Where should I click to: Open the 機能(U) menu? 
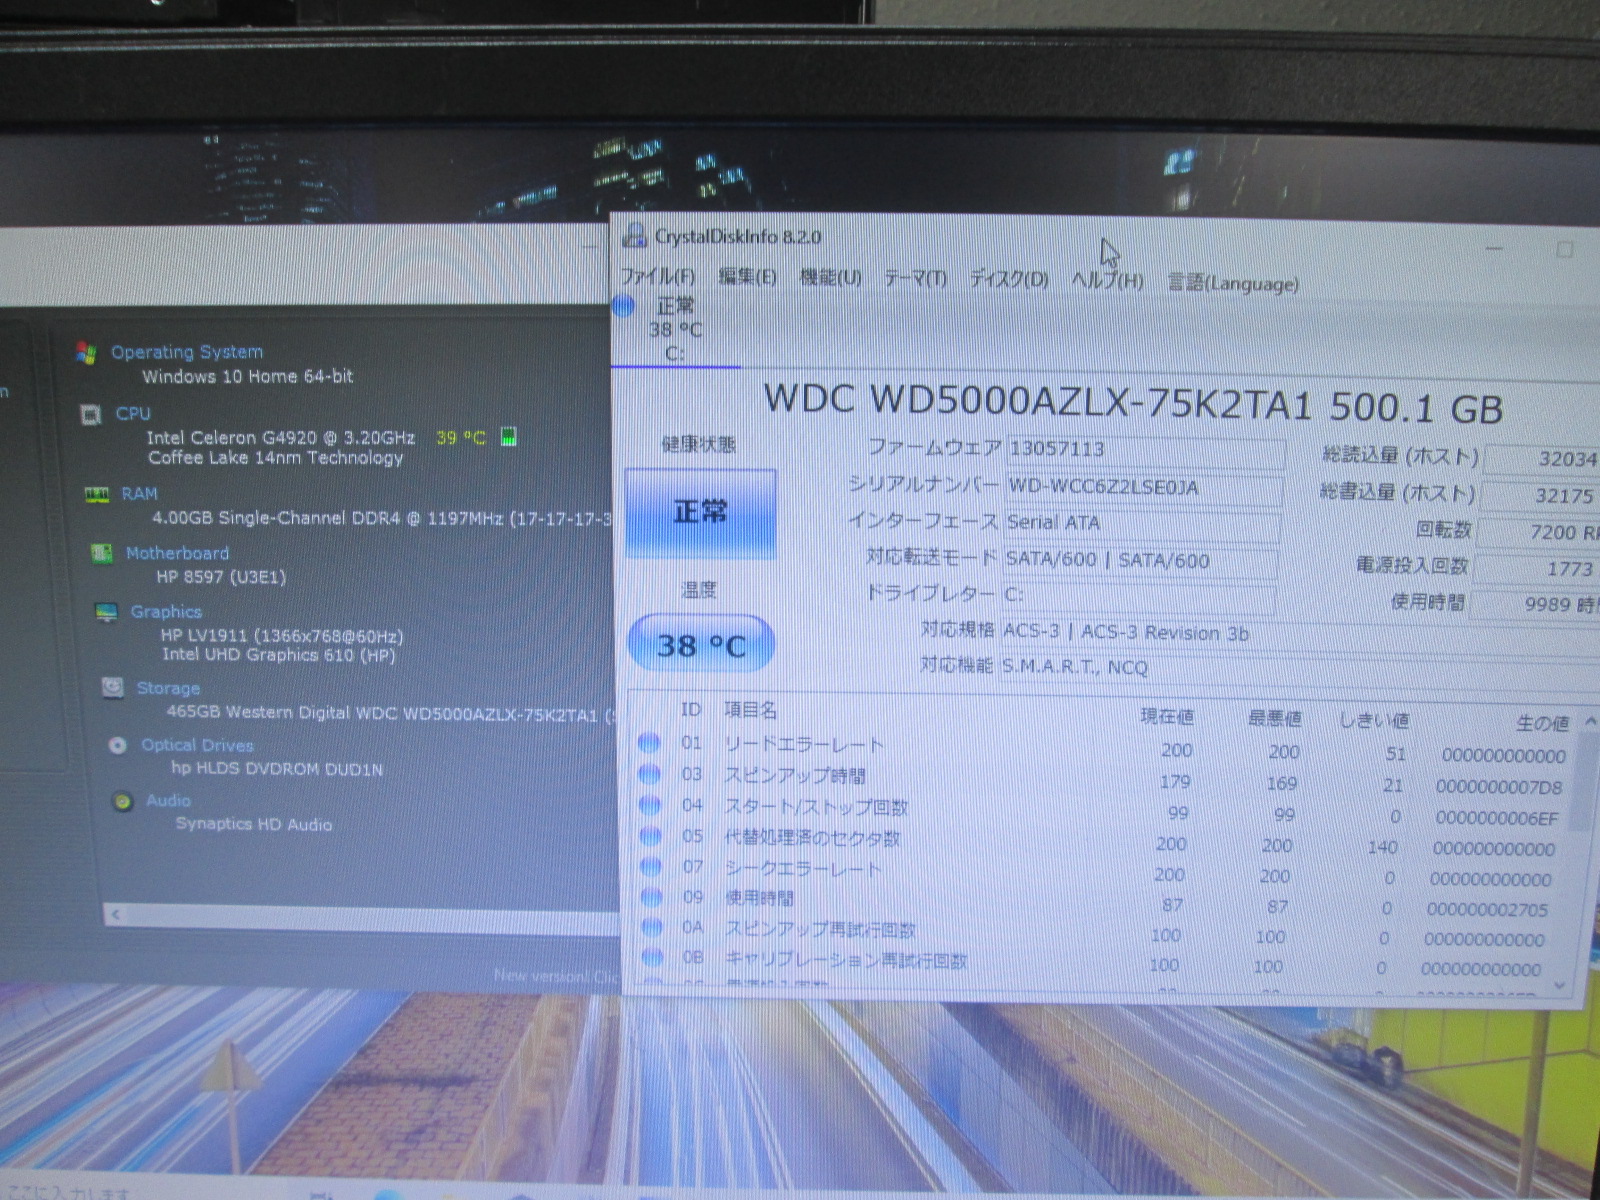click(x=830, y=277)
